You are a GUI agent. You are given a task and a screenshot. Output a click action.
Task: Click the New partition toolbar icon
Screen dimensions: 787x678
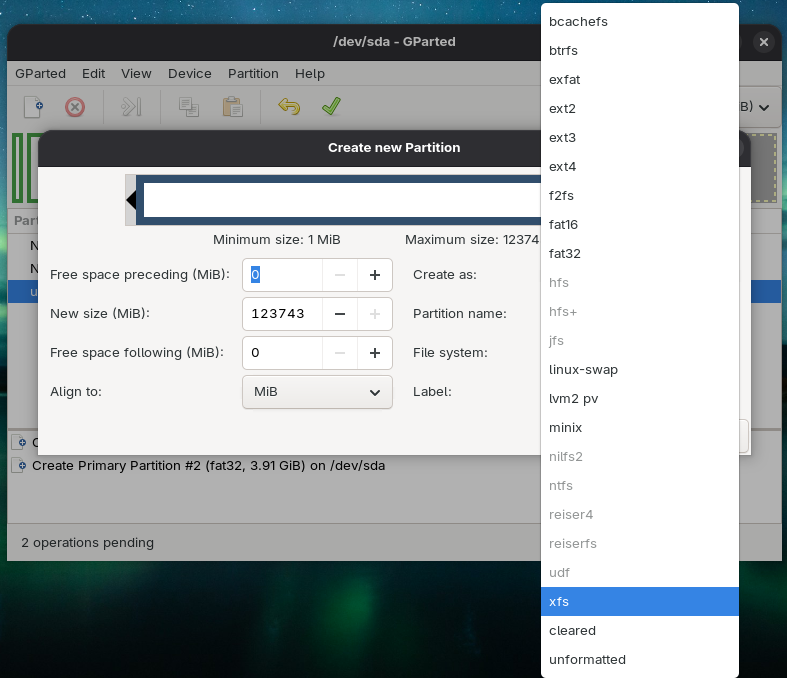[x=34, y=107]
